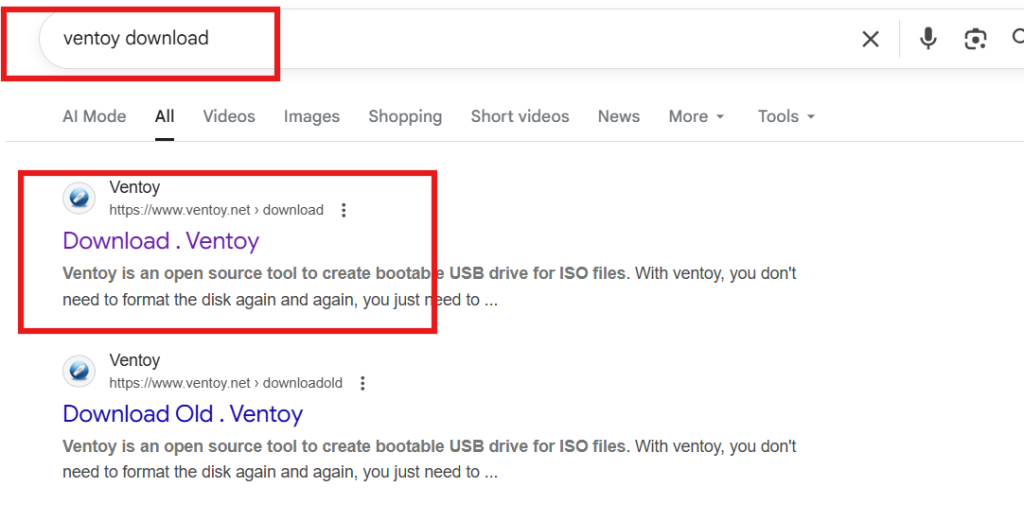Click the 'Ventoy' site name above the download URL
The image size is (1024, 522).
click(x=135, y=188)
